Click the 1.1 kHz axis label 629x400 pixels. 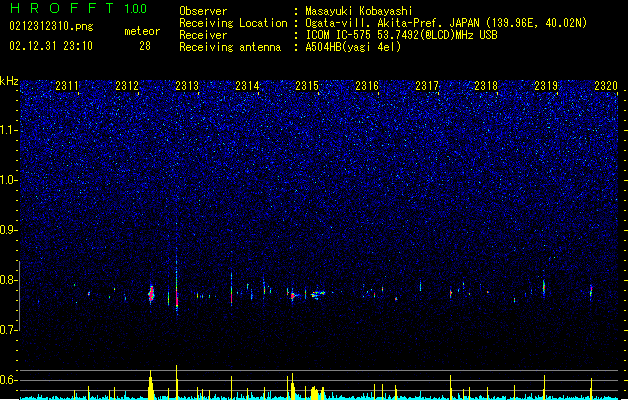(8, 130)
